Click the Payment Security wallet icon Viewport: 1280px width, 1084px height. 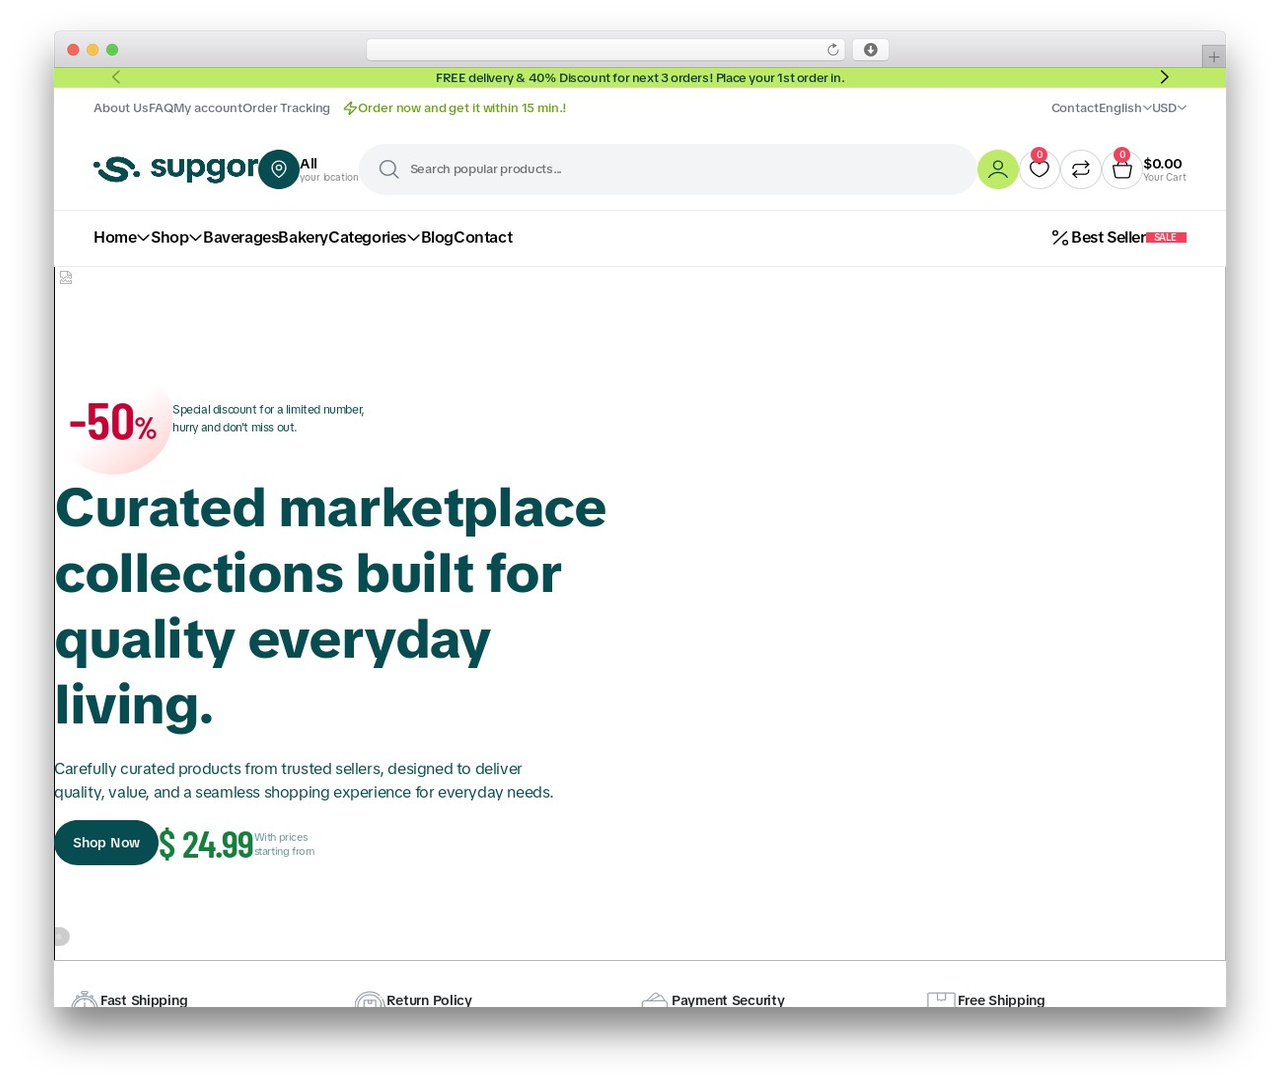click(x=655, y=1000)
